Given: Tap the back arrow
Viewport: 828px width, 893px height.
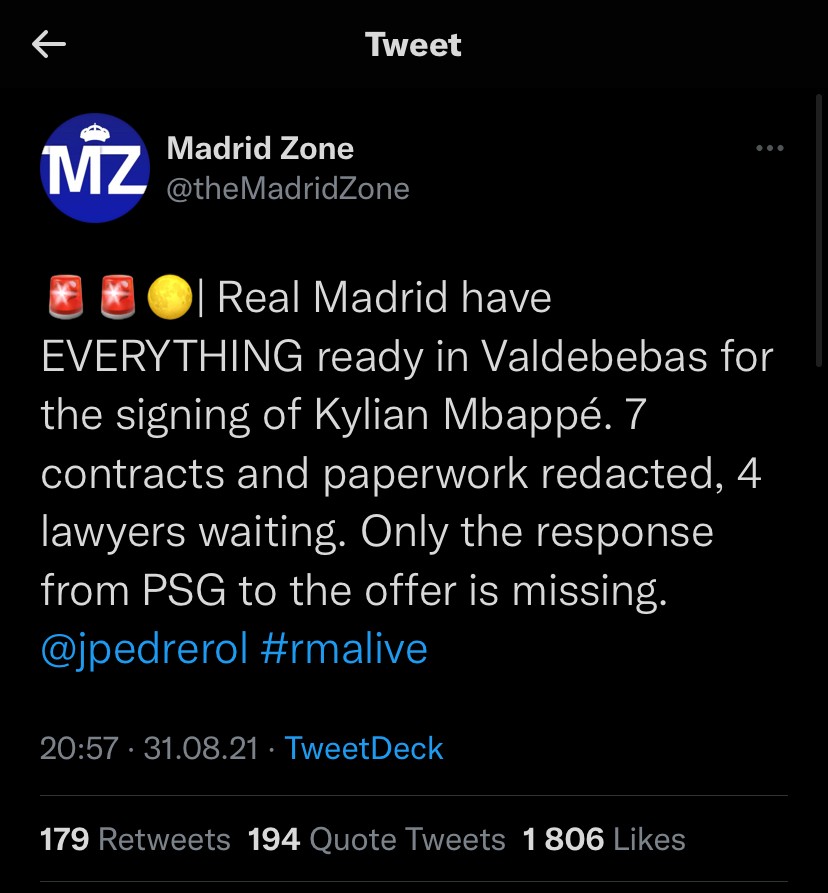Looking at the screenshot, I should pyautogui.click(x=49, y=45).
